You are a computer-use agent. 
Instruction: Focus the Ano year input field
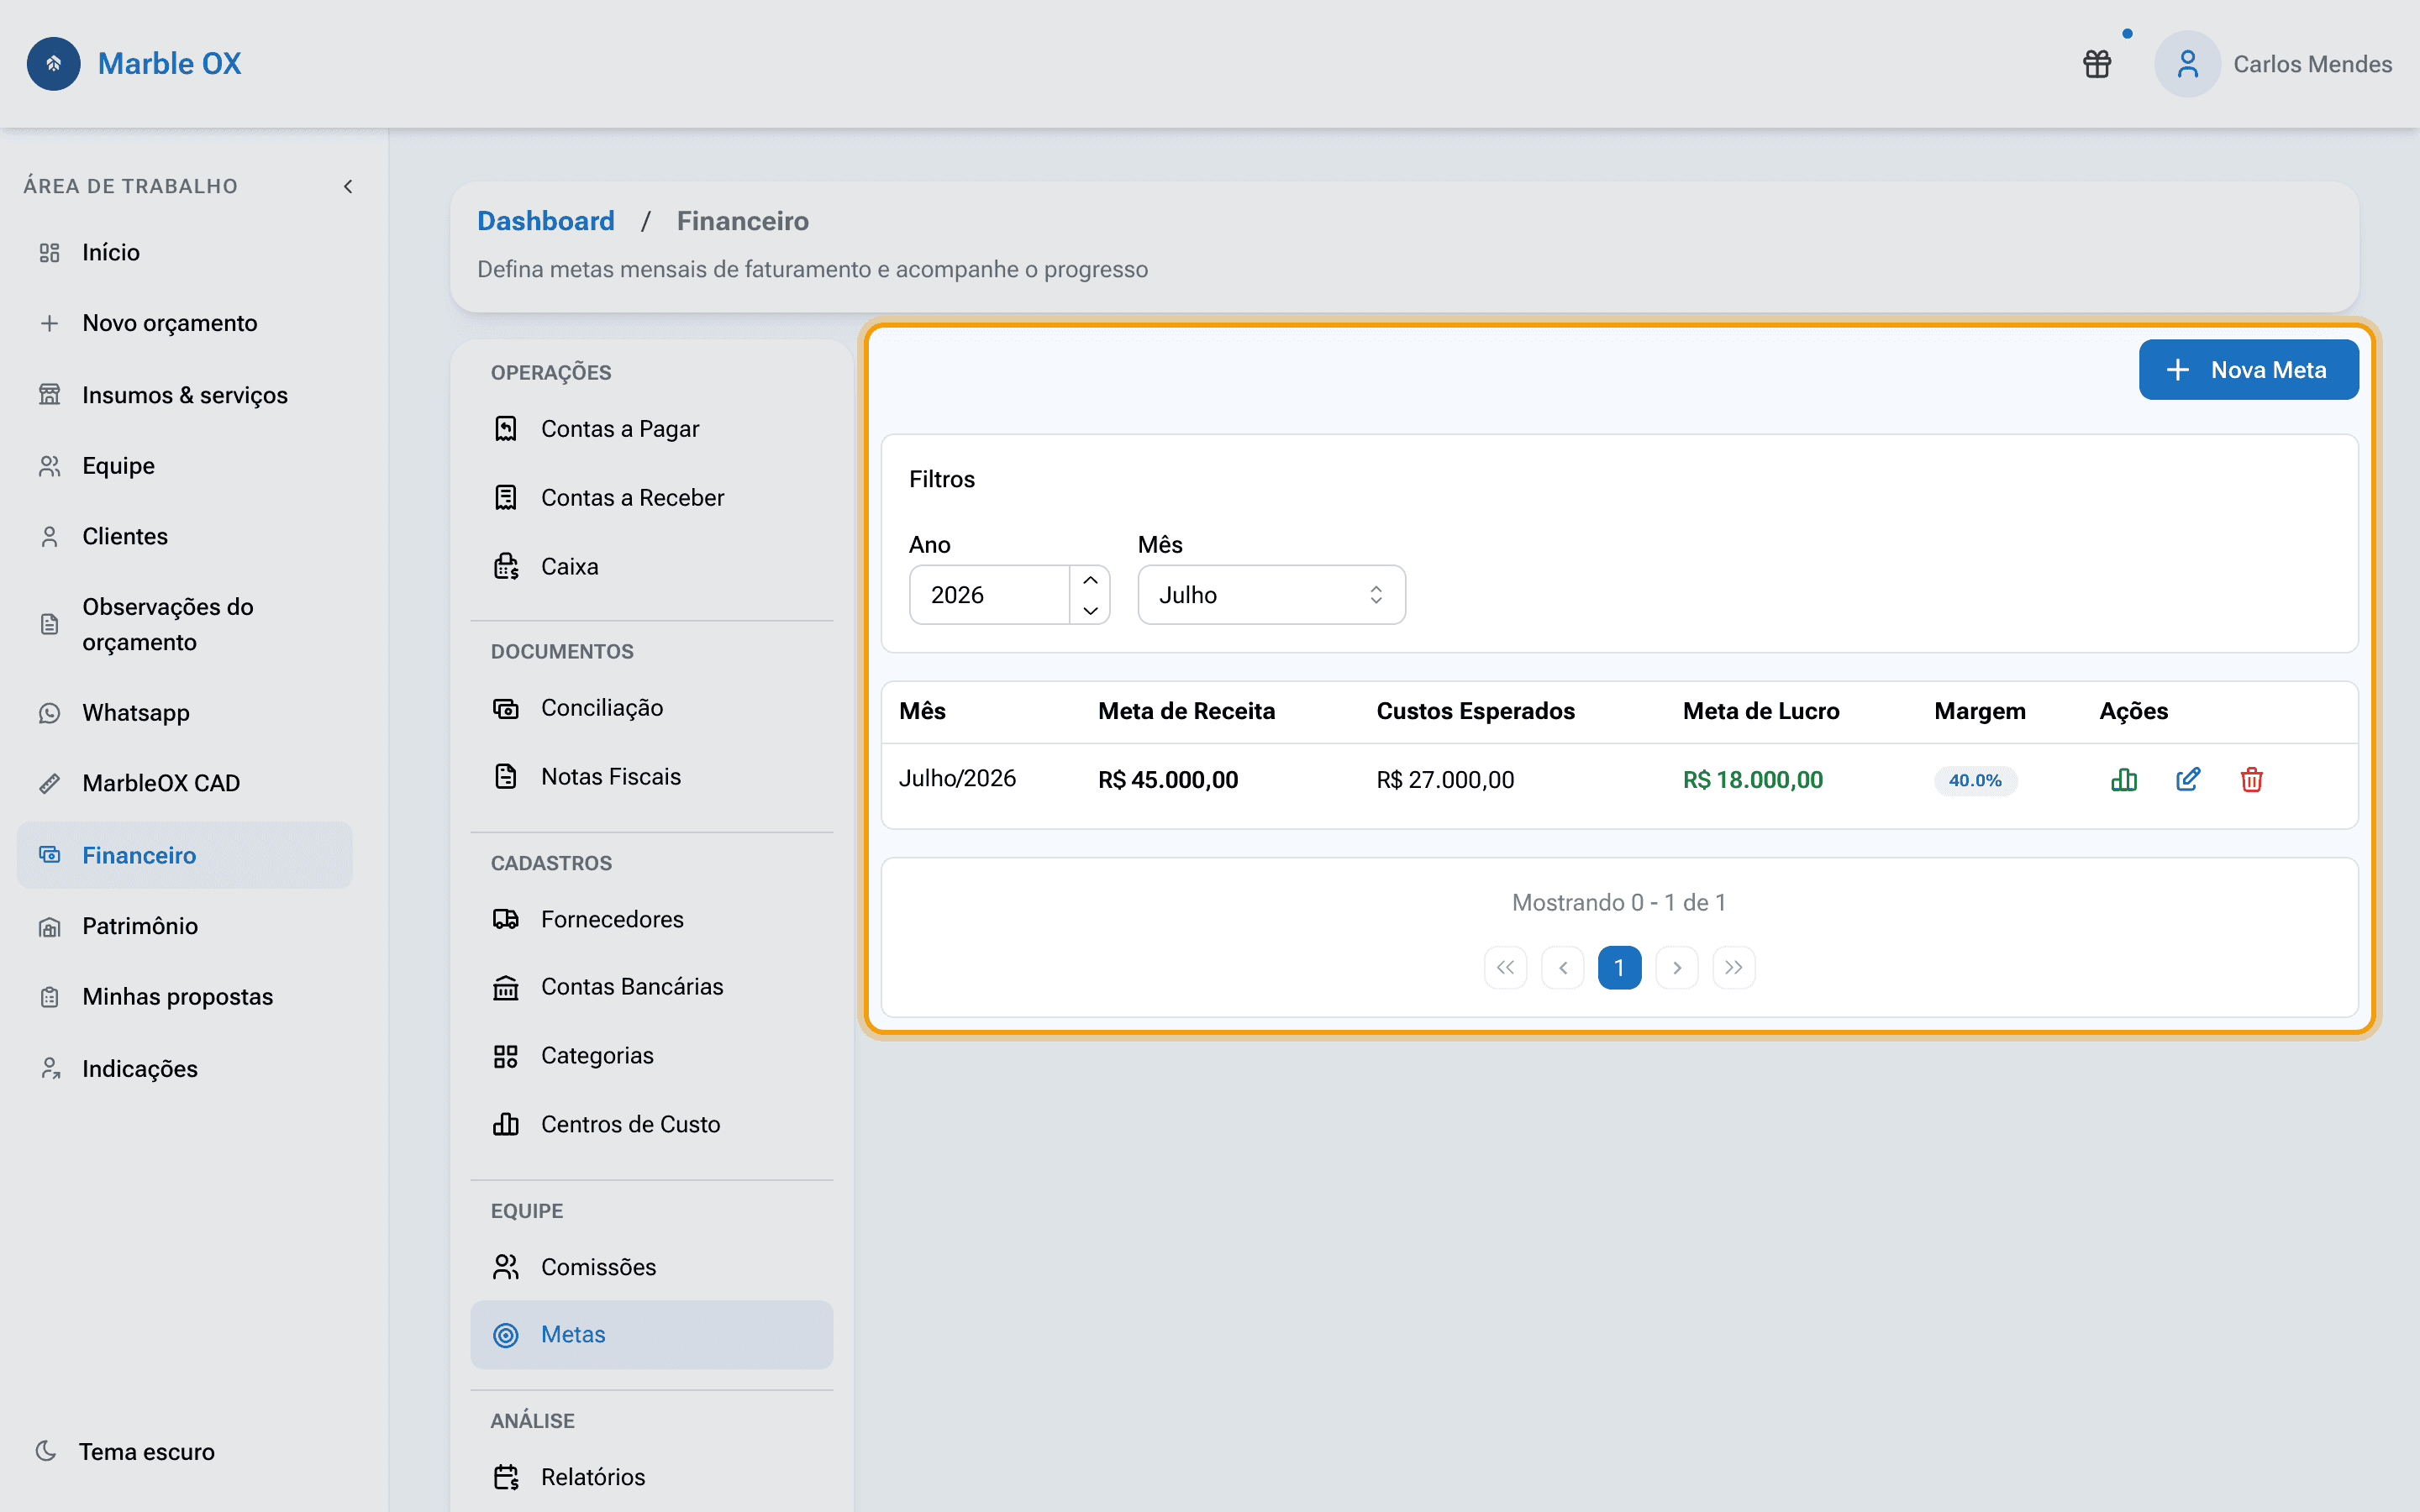pyautogui.click(x=989, y=595)
